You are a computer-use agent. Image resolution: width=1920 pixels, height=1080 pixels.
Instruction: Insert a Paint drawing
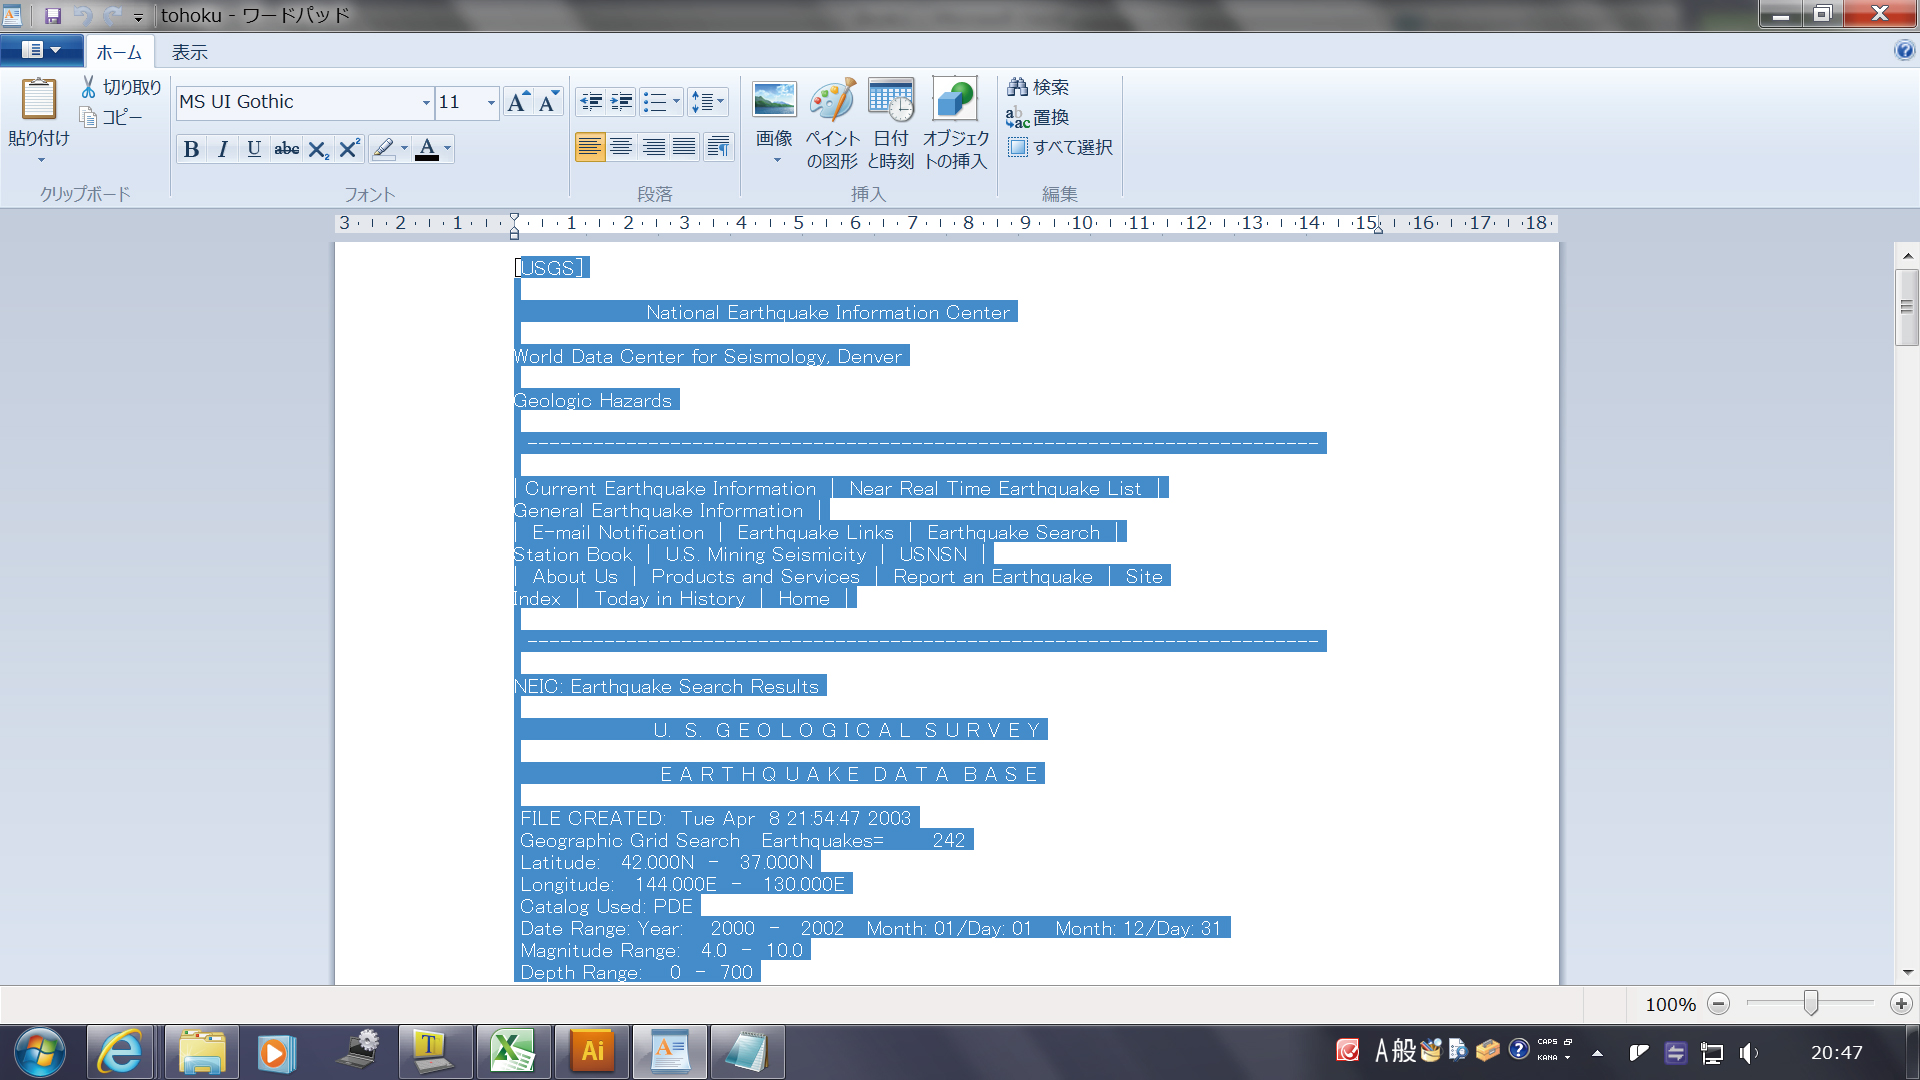[x=832, y=123]
